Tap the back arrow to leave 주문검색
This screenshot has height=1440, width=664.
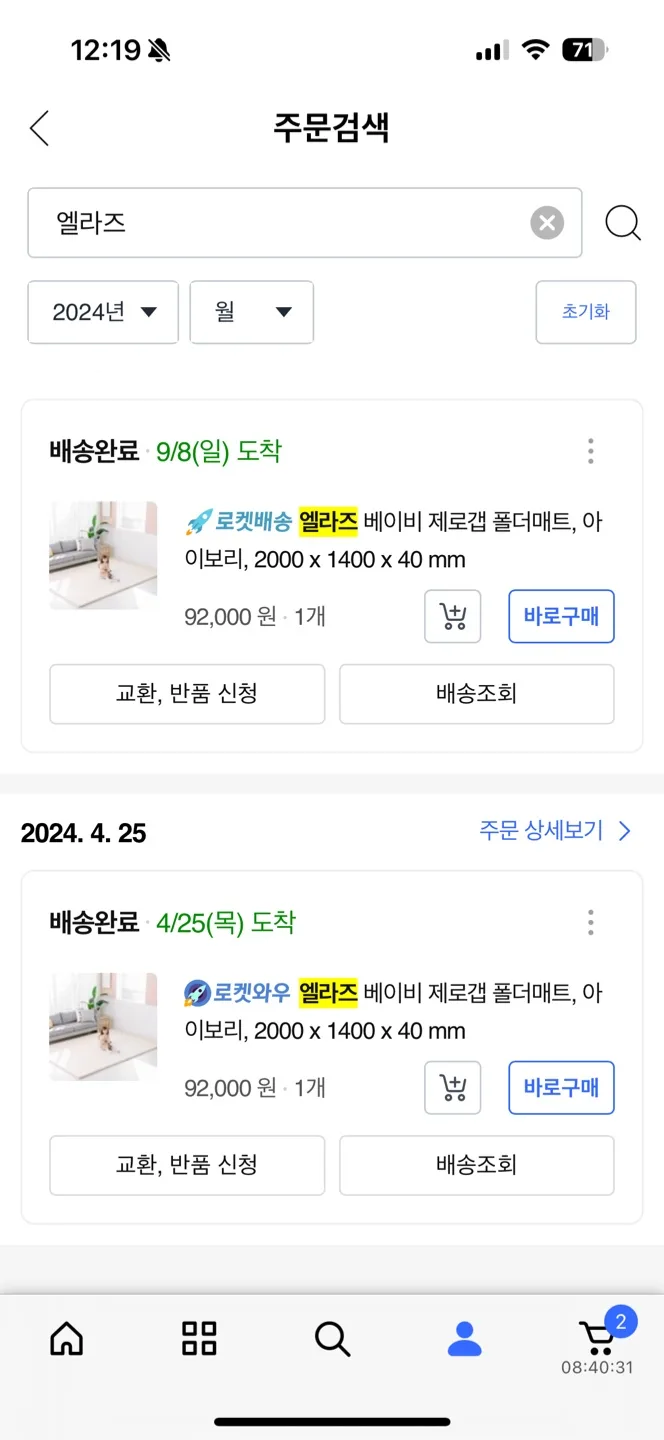click(38, 129)
